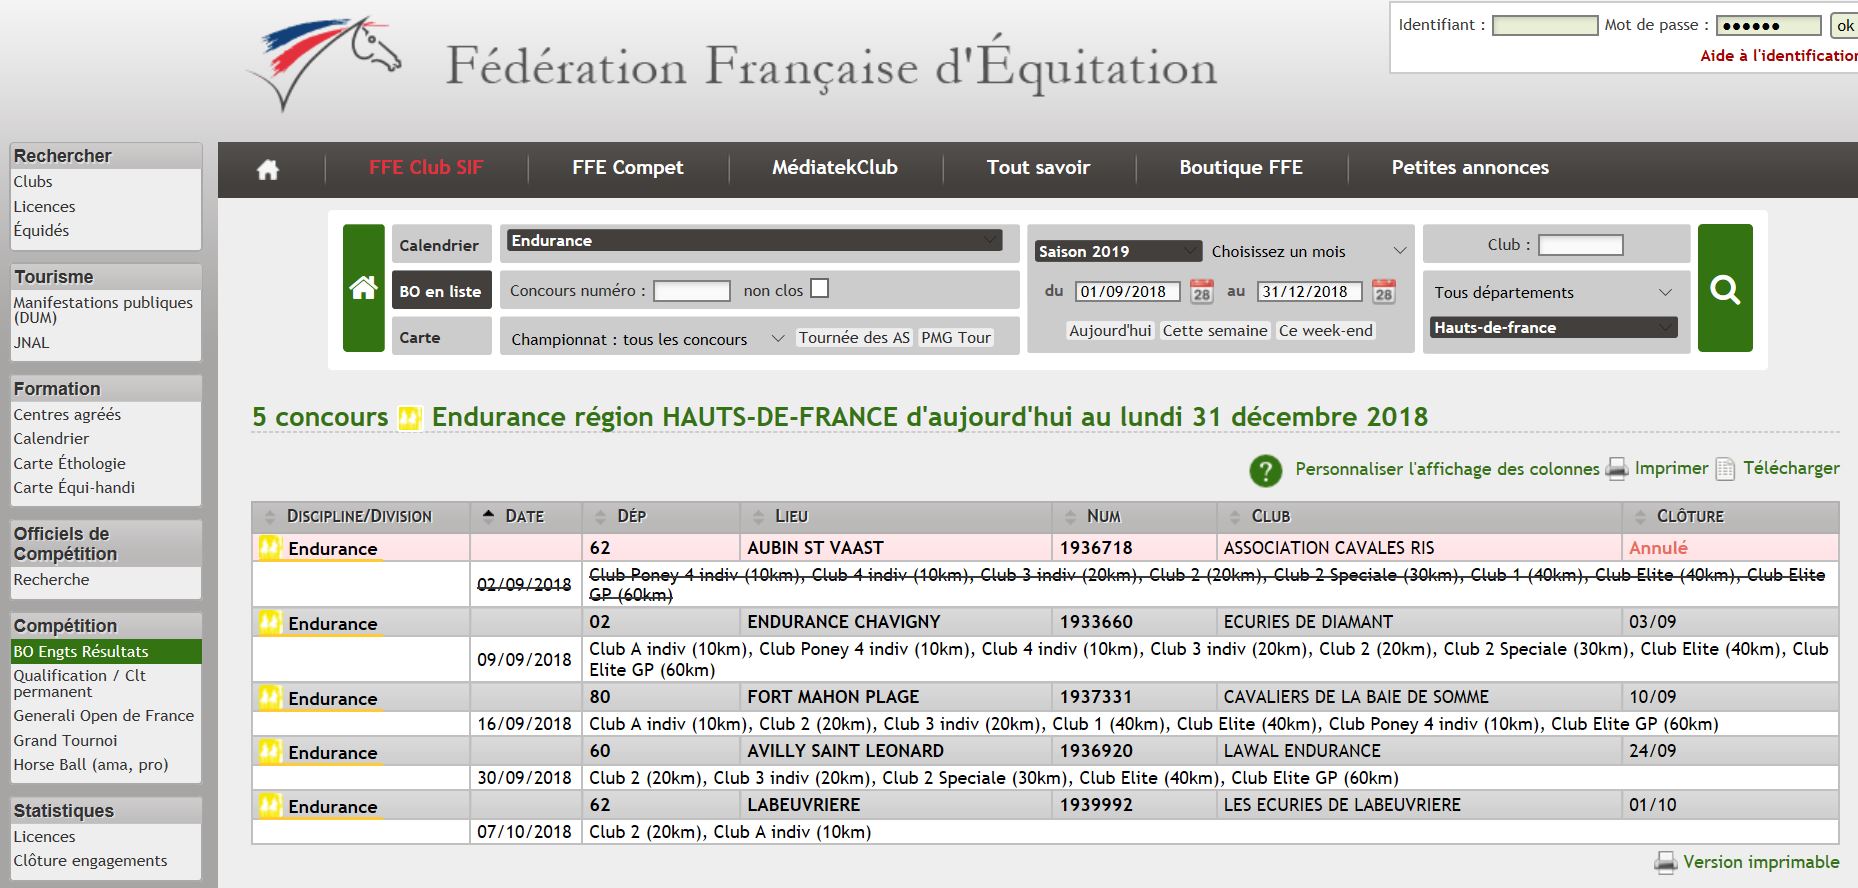Sort the table by Lieu column
This screenshot has width=1858, height=888.
(x=896, y=516)
